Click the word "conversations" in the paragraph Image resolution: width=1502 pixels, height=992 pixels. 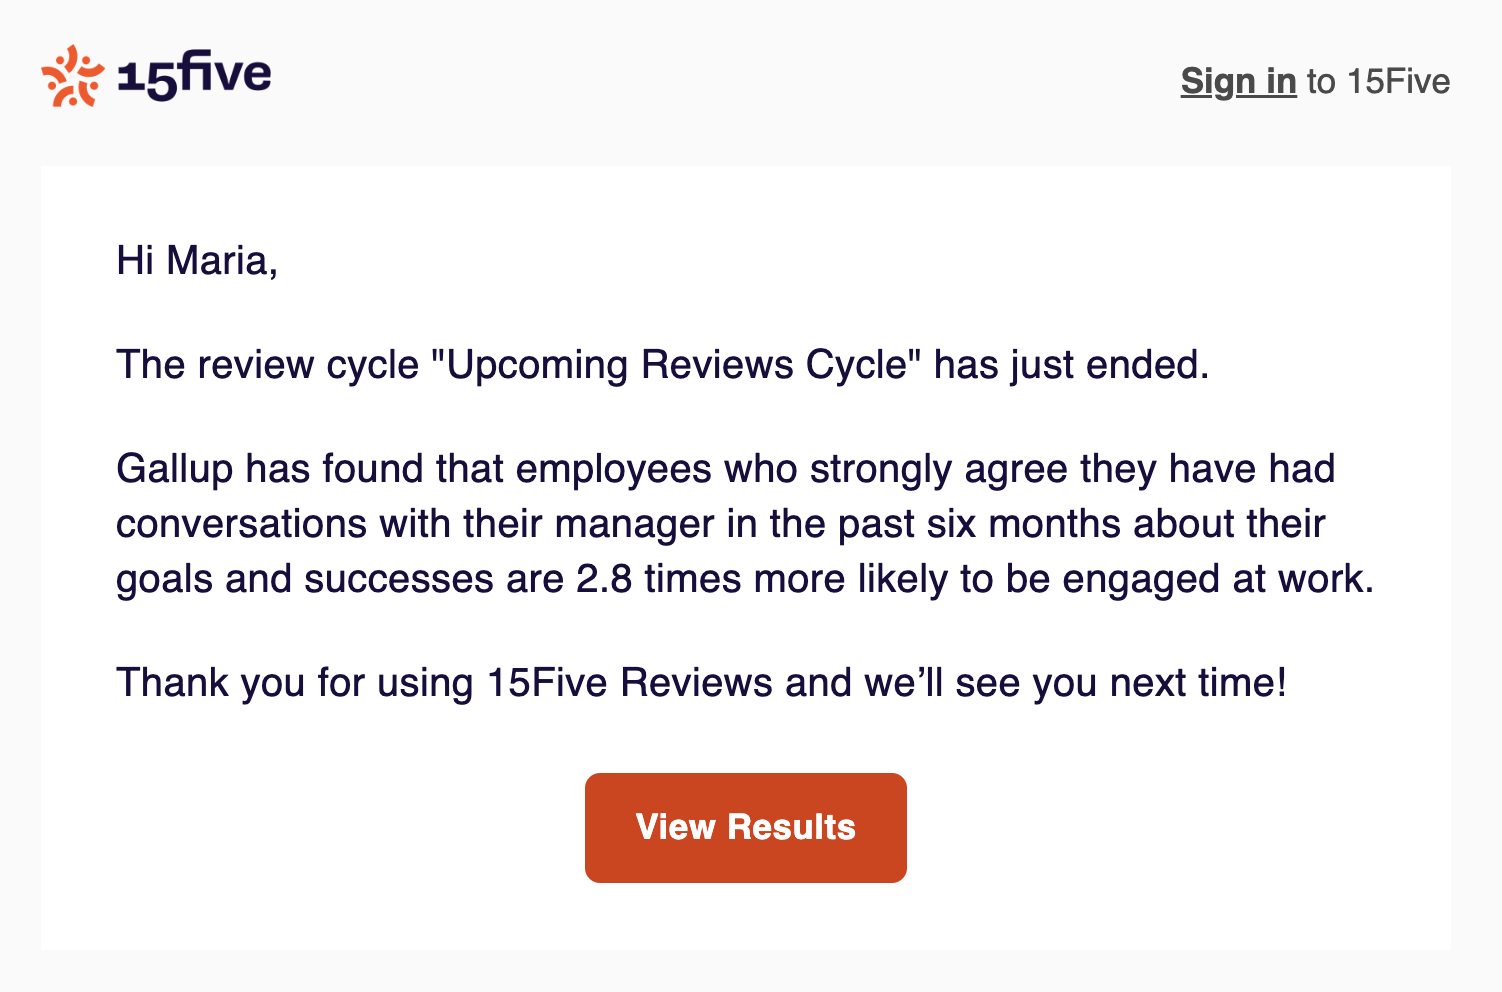241,524
